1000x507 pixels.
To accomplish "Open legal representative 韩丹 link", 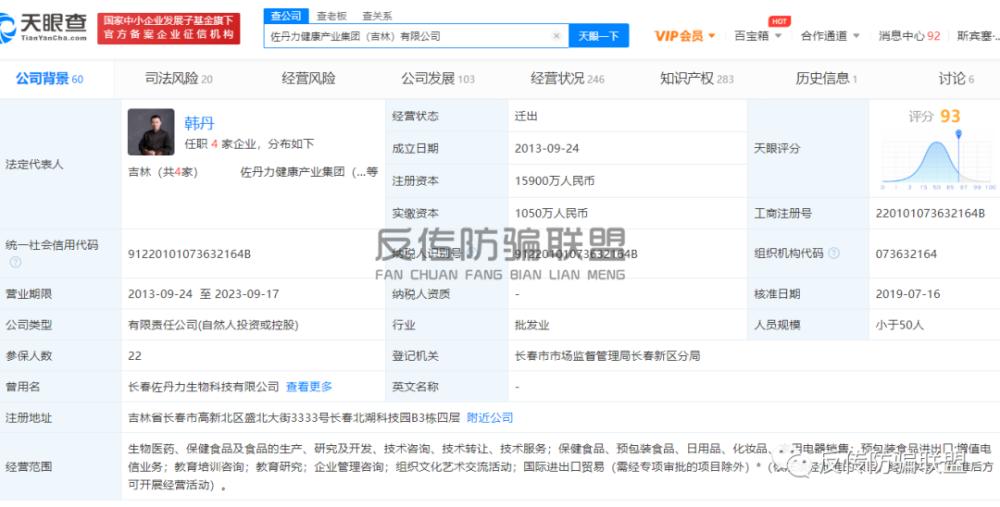I will [200, 122].
